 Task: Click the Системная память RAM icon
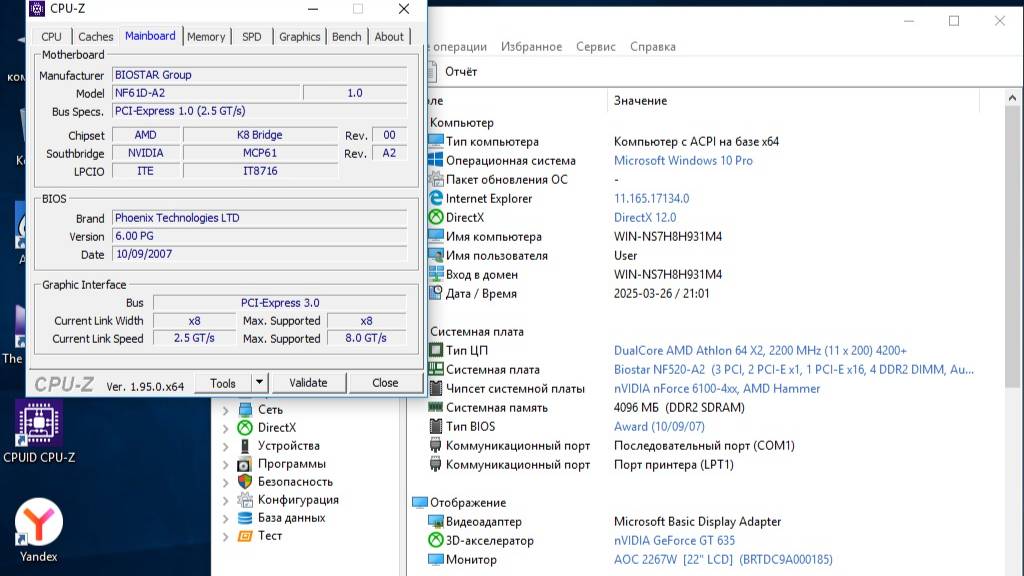(x=436, y=407)
